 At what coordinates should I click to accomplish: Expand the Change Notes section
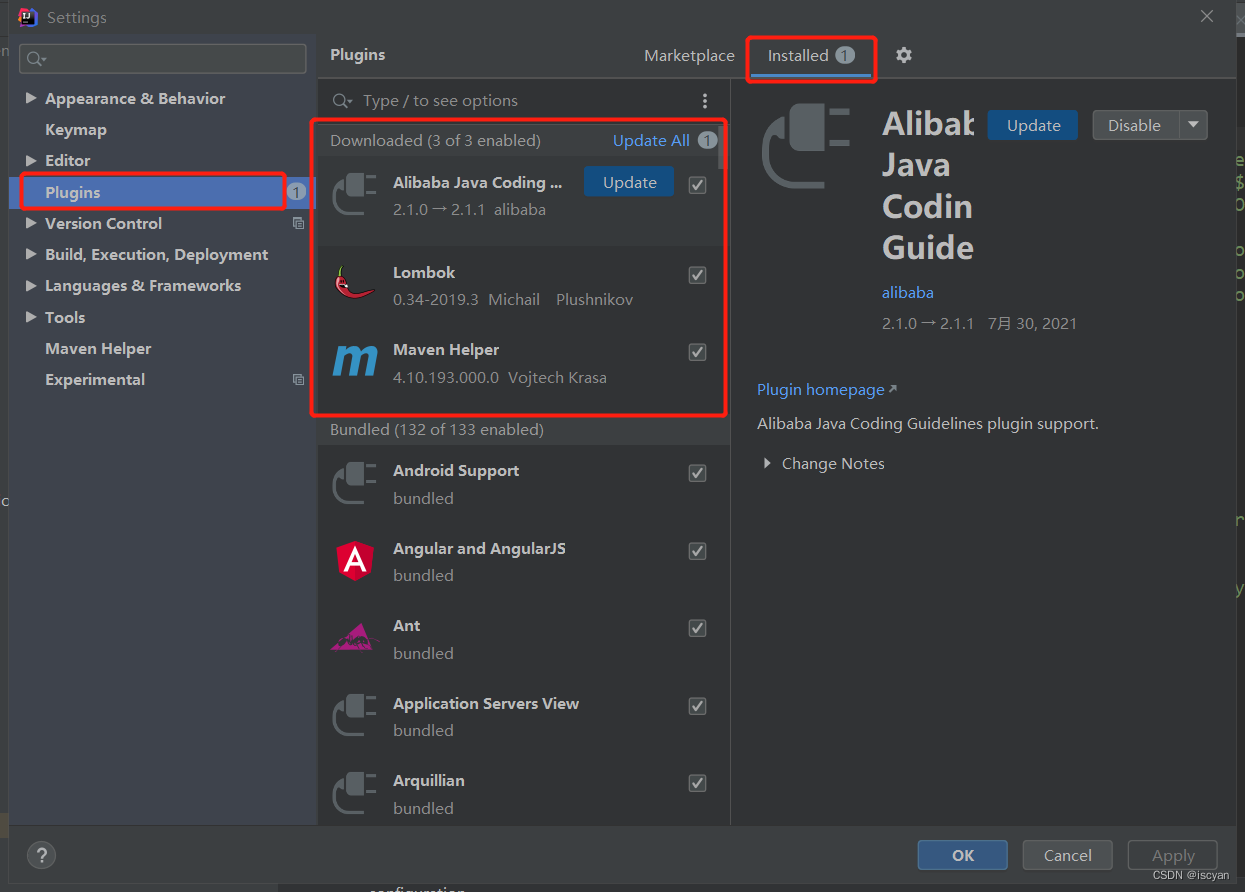pos(767,464)
